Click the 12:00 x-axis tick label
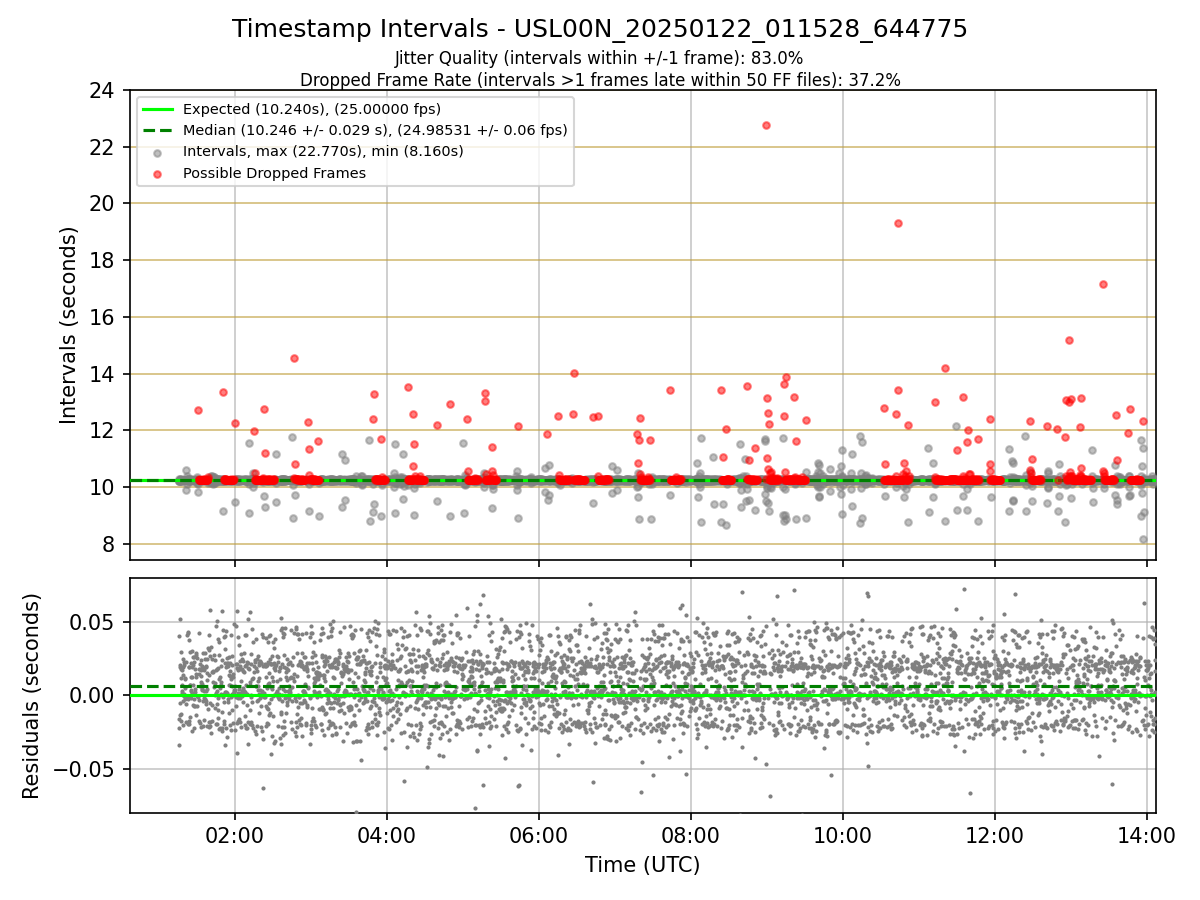 (995, 835)
